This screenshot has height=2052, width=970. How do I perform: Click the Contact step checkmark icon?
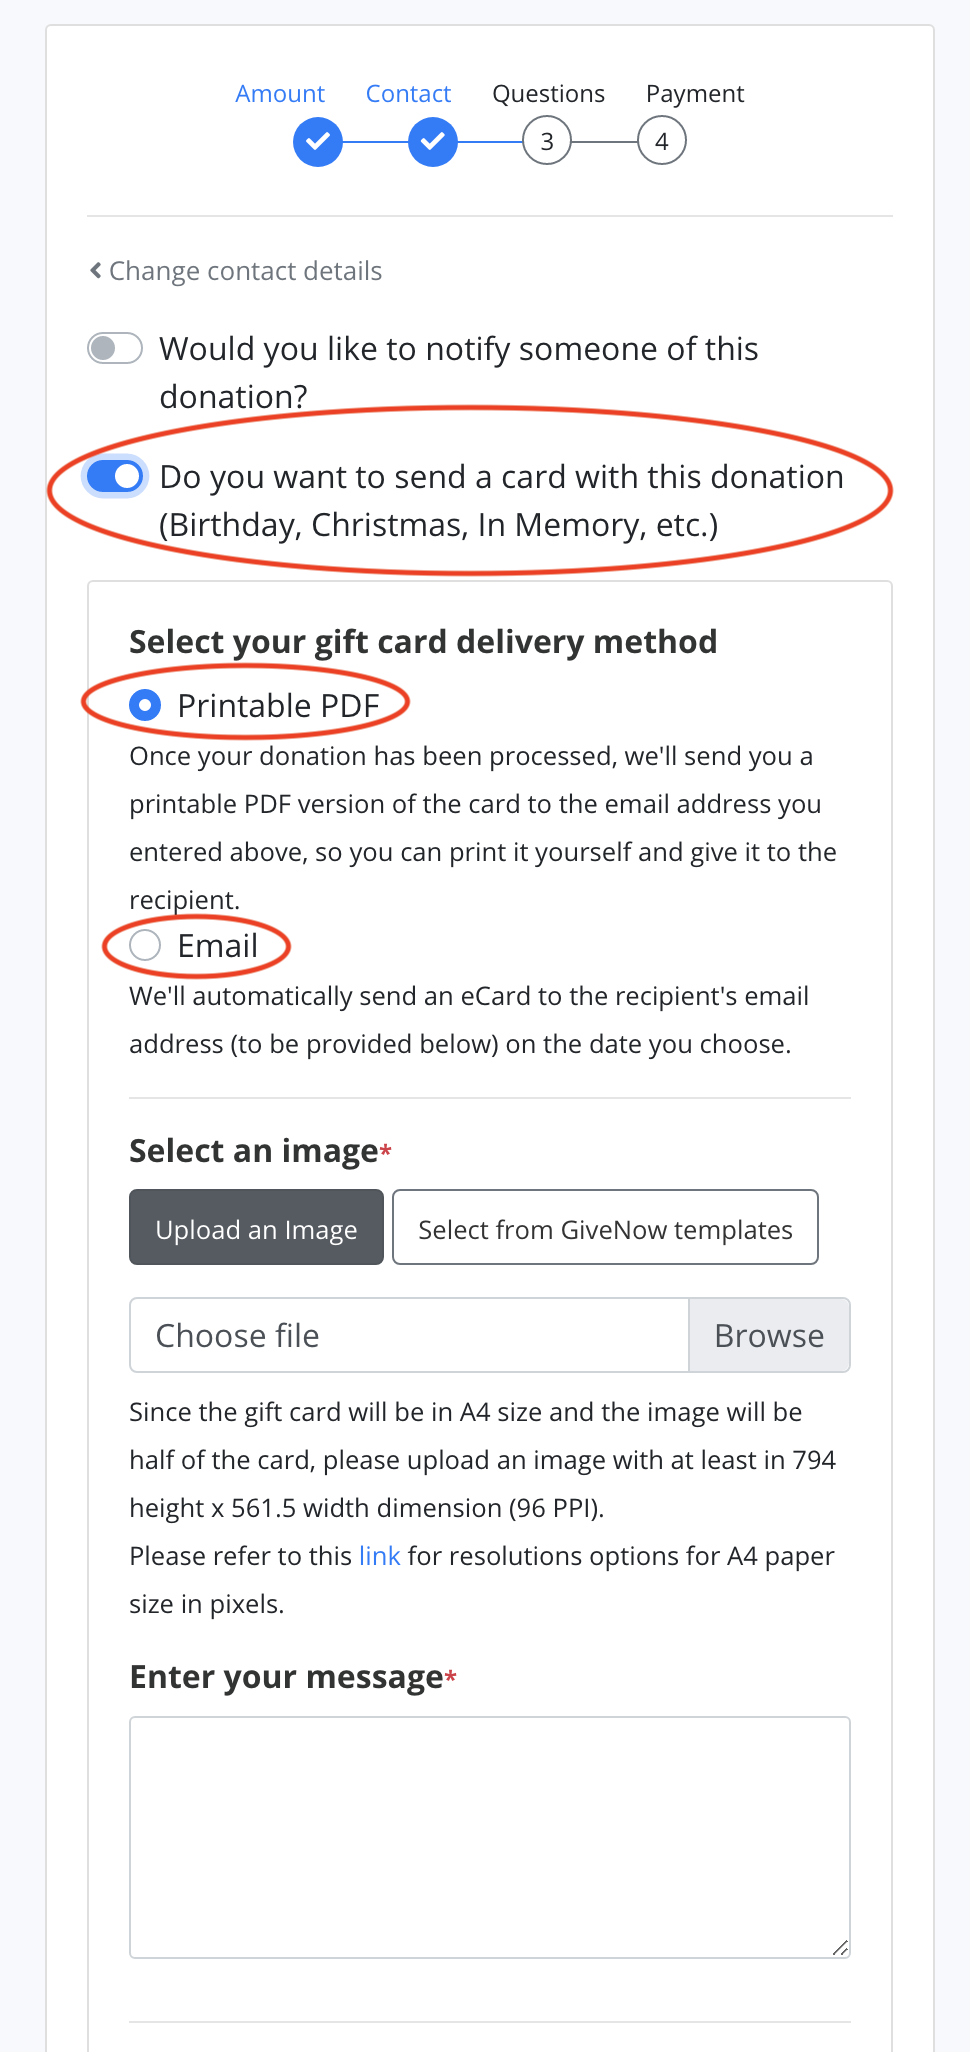coord(431,141)
